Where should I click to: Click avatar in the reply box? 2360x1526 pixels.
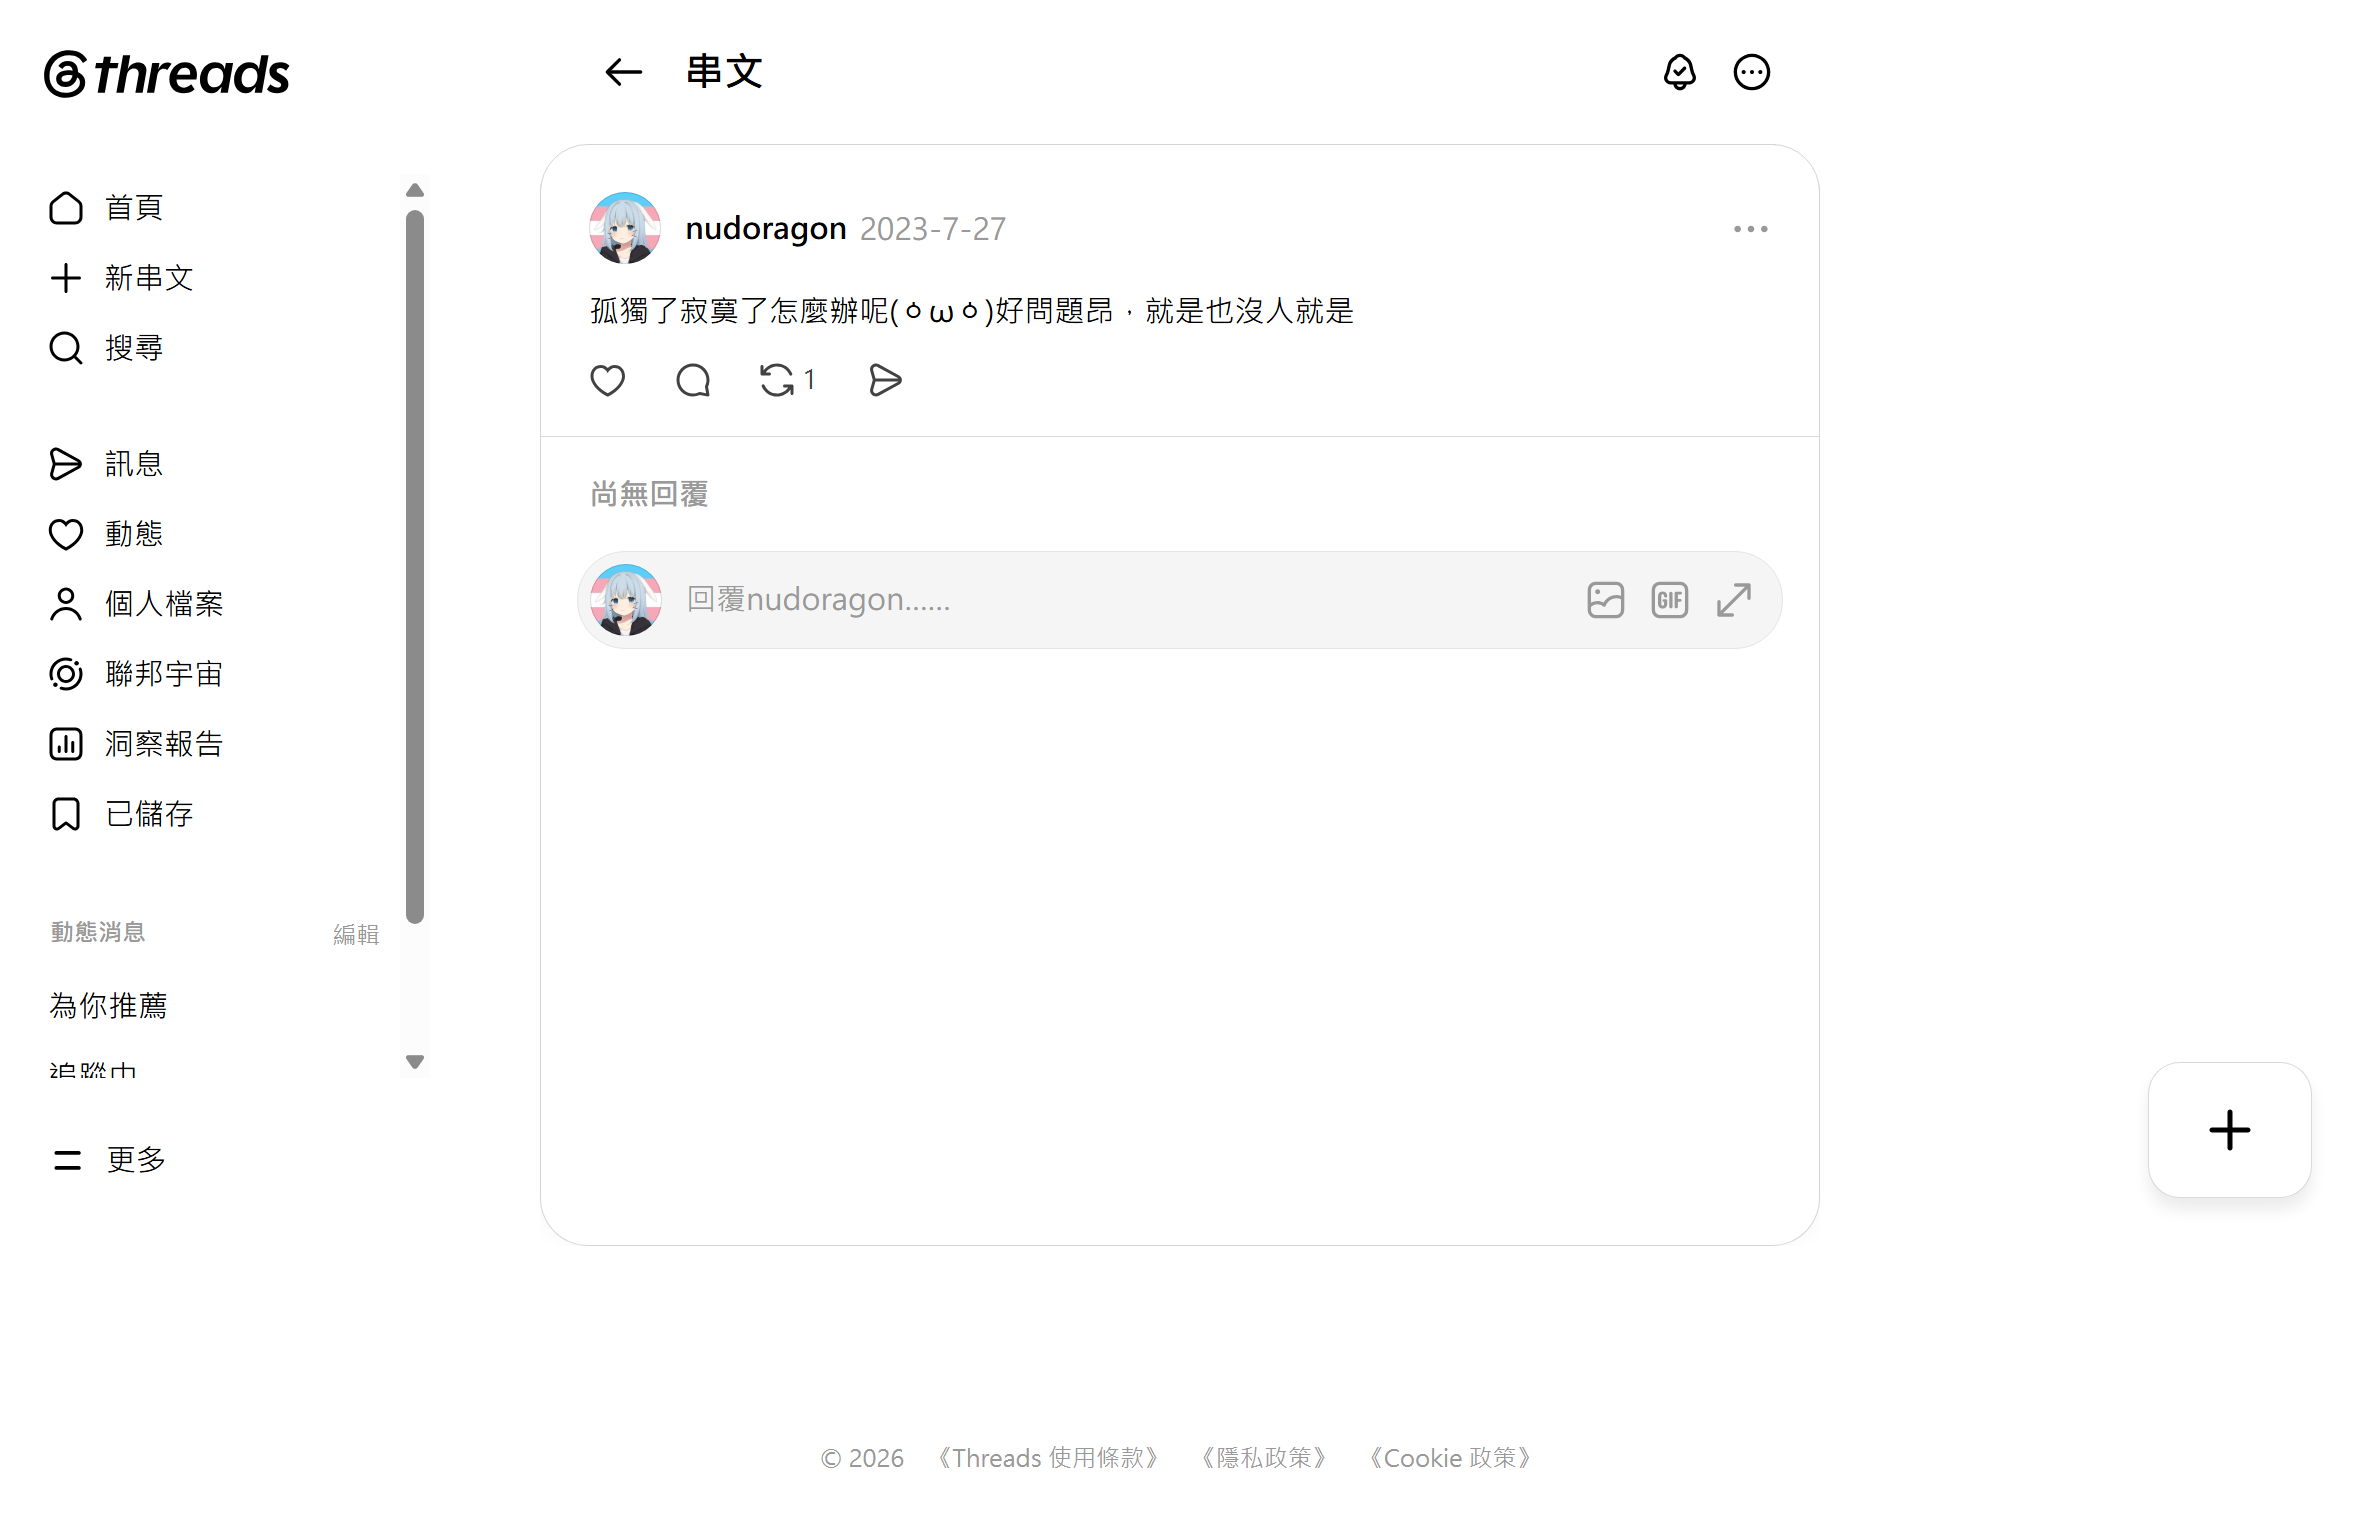[626, 600]
